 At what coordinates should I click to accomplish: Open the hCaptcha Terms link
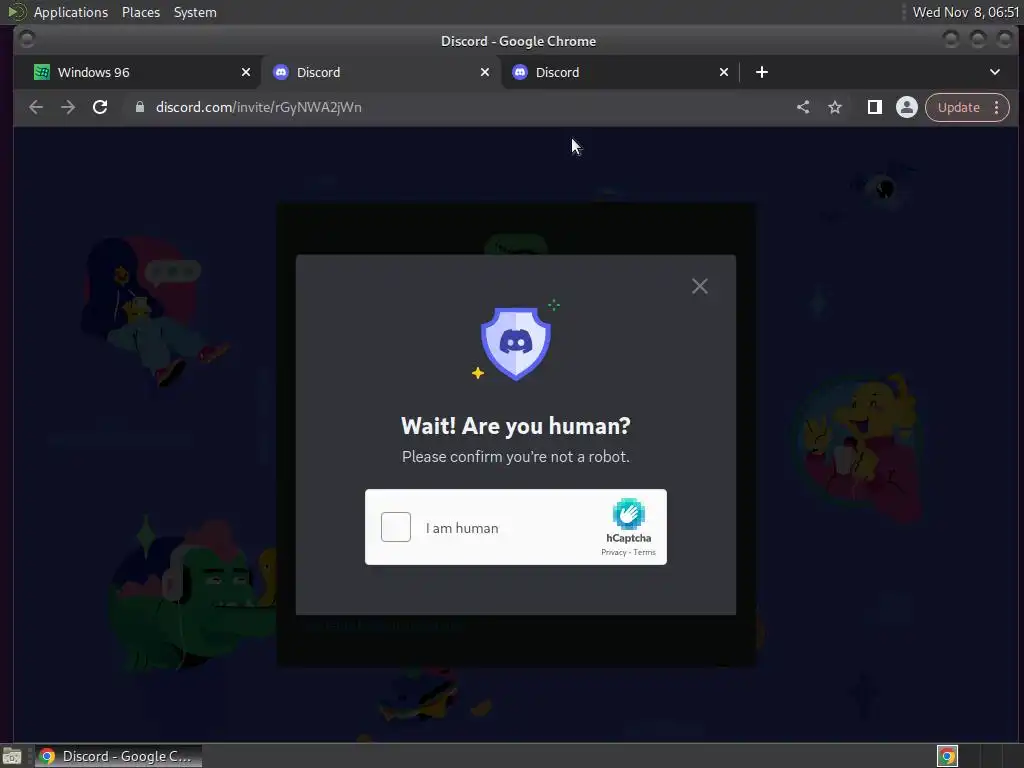coord(645,552)
